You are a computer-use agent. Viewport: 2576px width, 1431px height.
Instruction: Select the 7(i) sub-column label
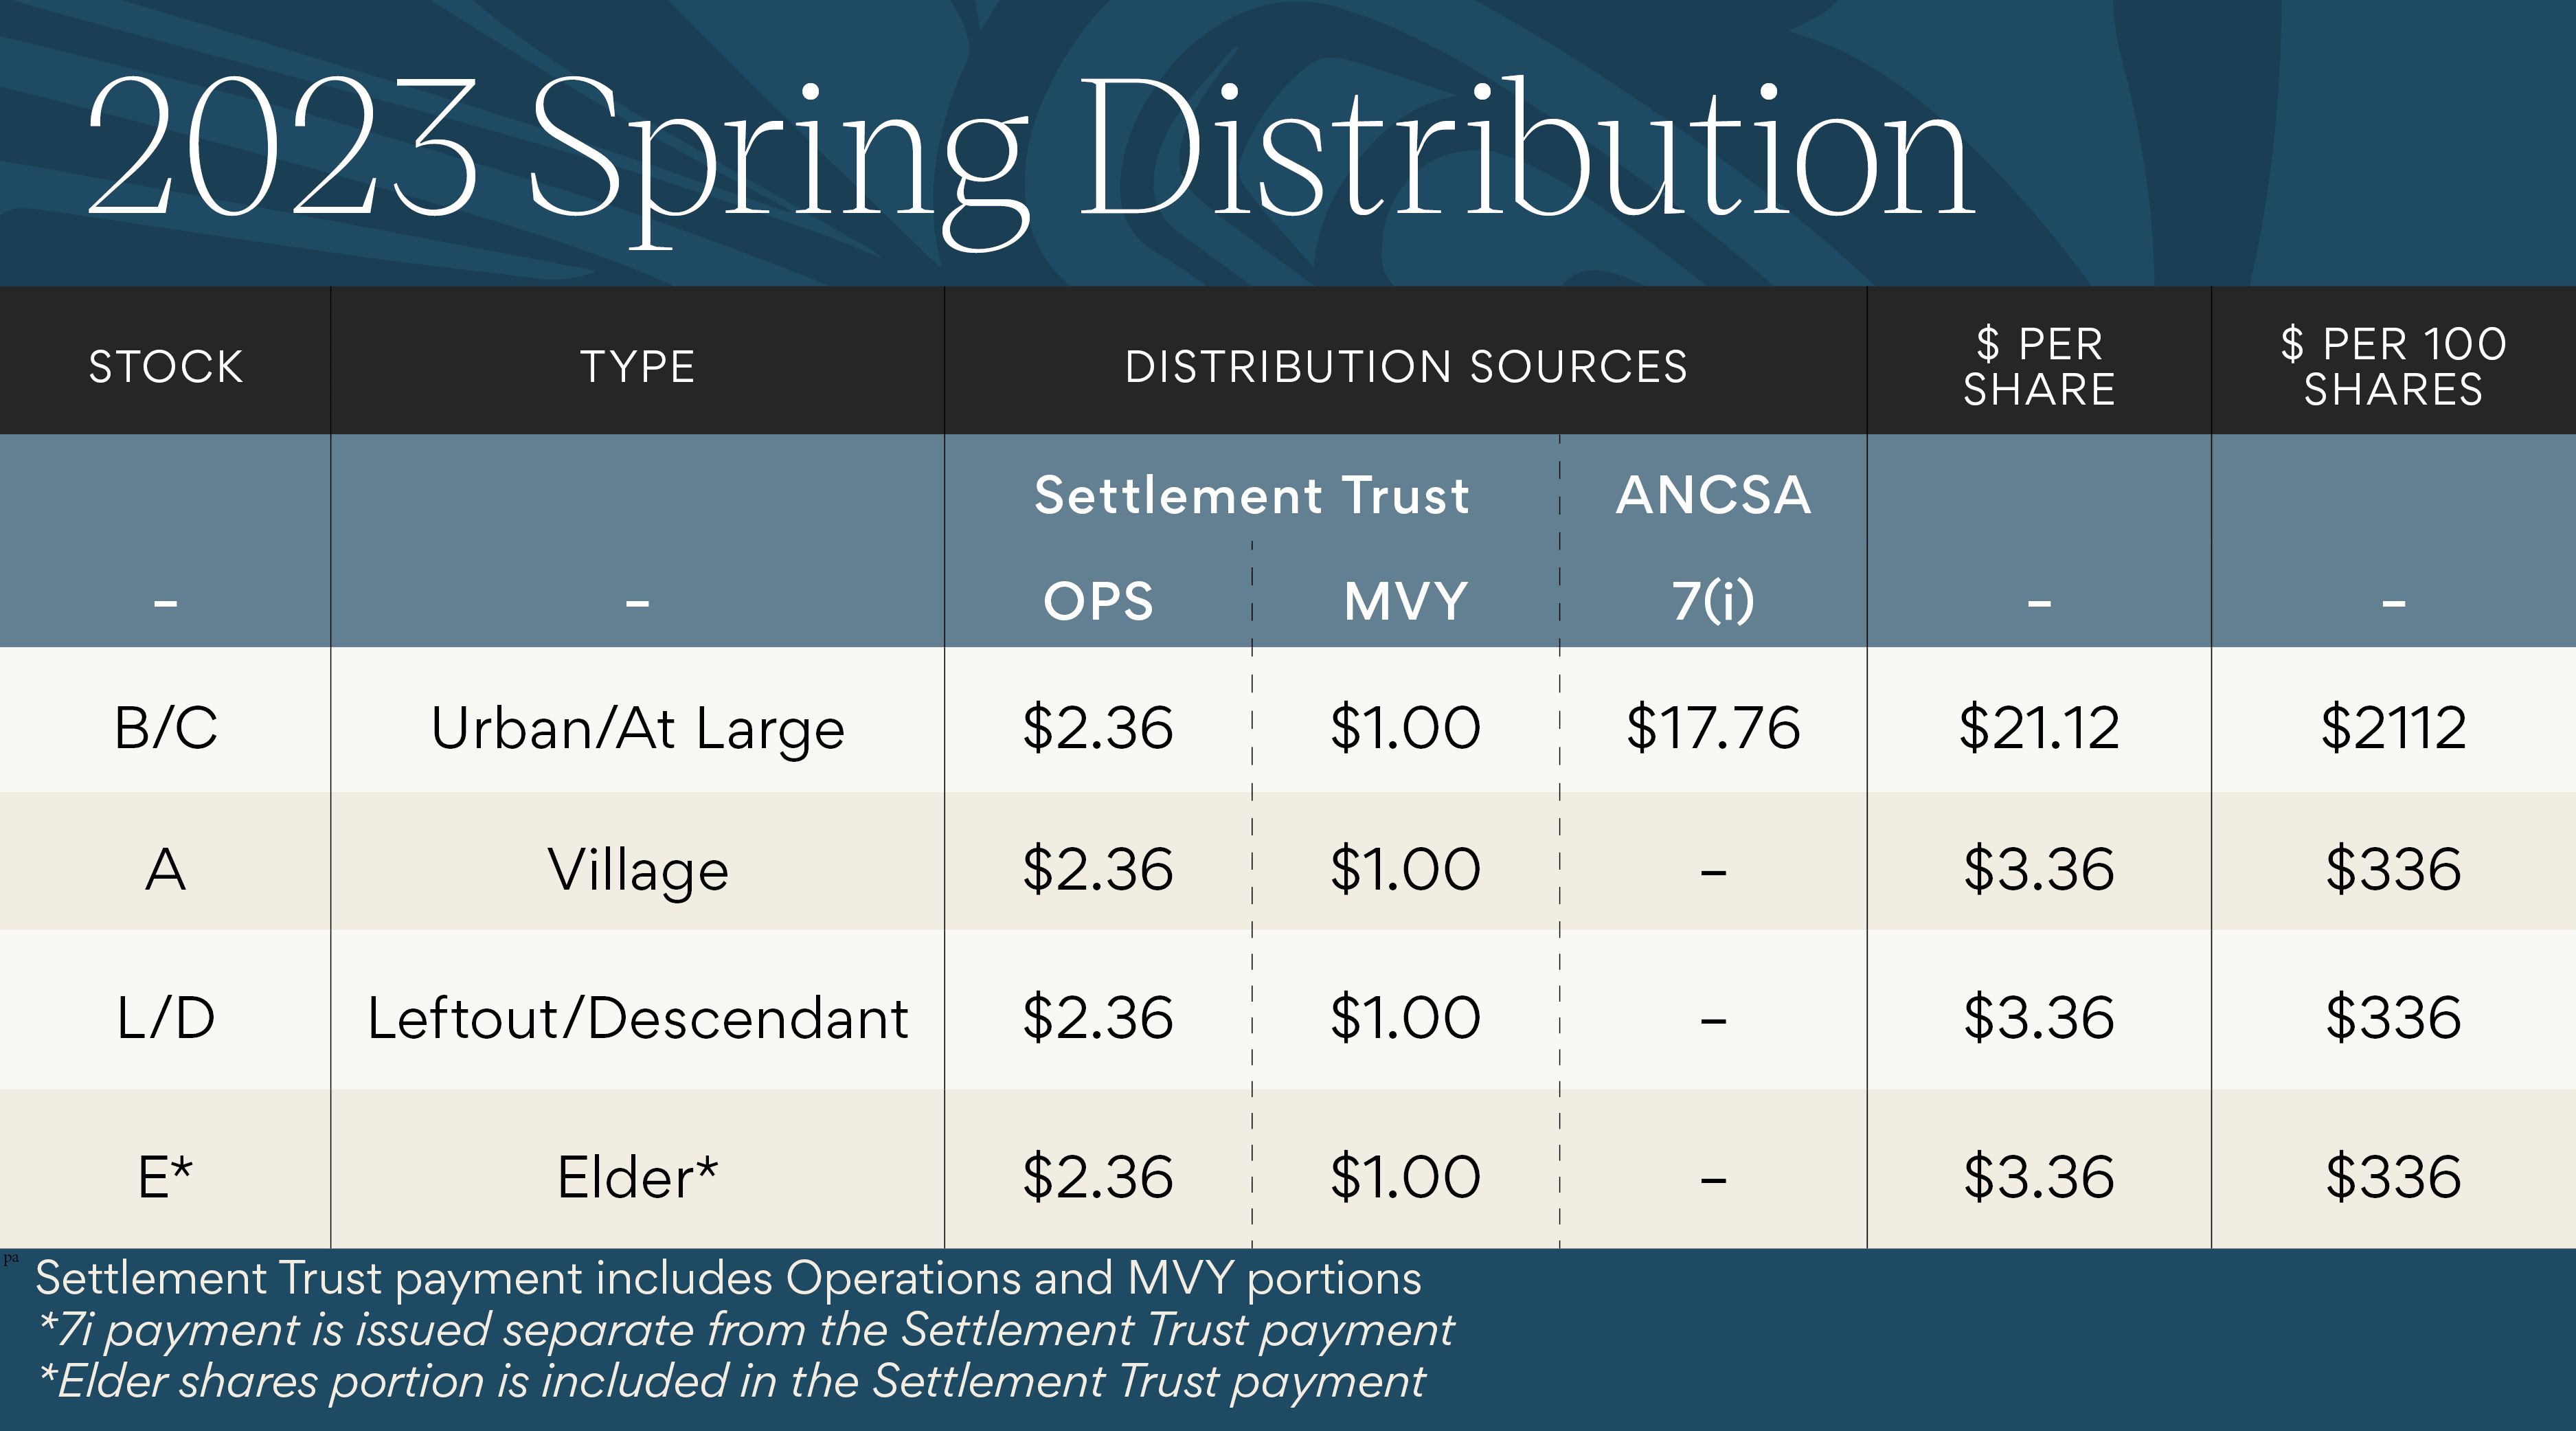1713,601
